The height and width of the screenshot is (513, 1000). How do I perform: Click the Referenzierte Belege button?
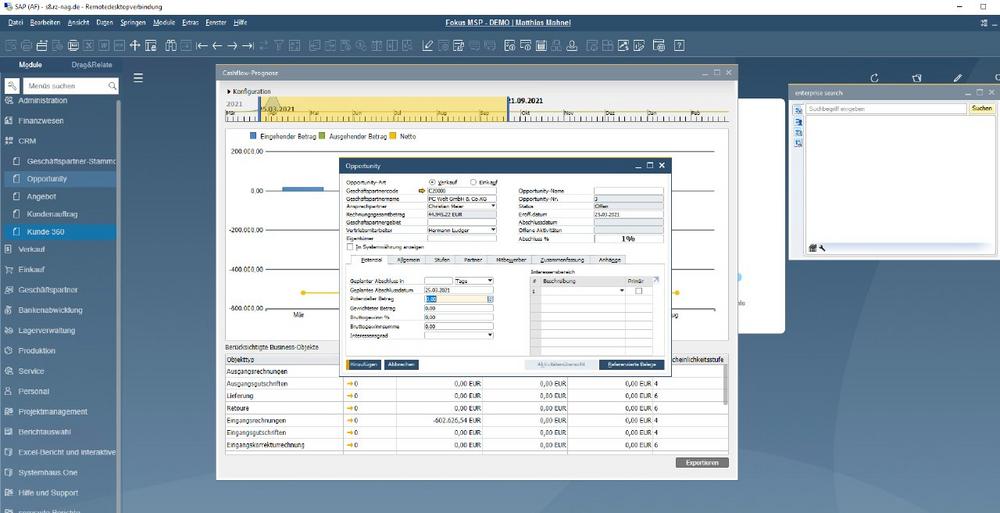[631, 365]
